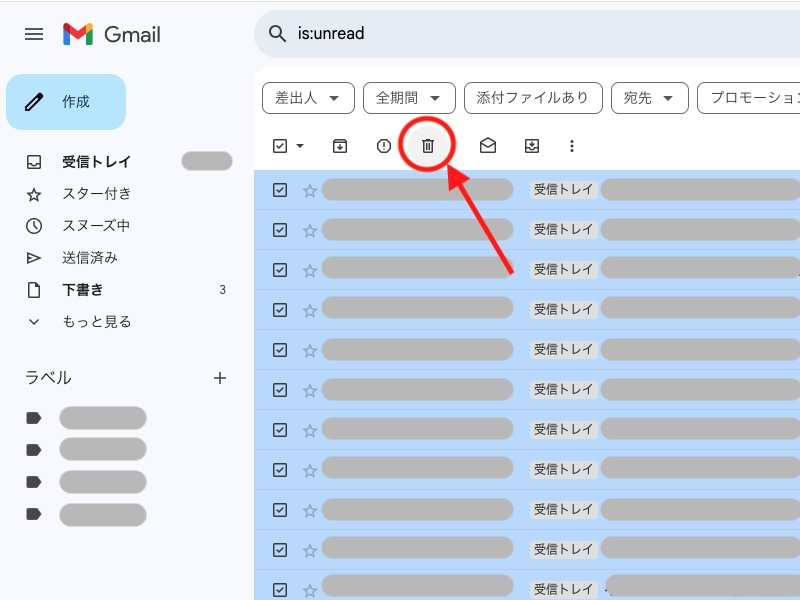Viewport: 800px width, 600px height.
Task: Add a new label with the plus icon
Action: [220, 378]
